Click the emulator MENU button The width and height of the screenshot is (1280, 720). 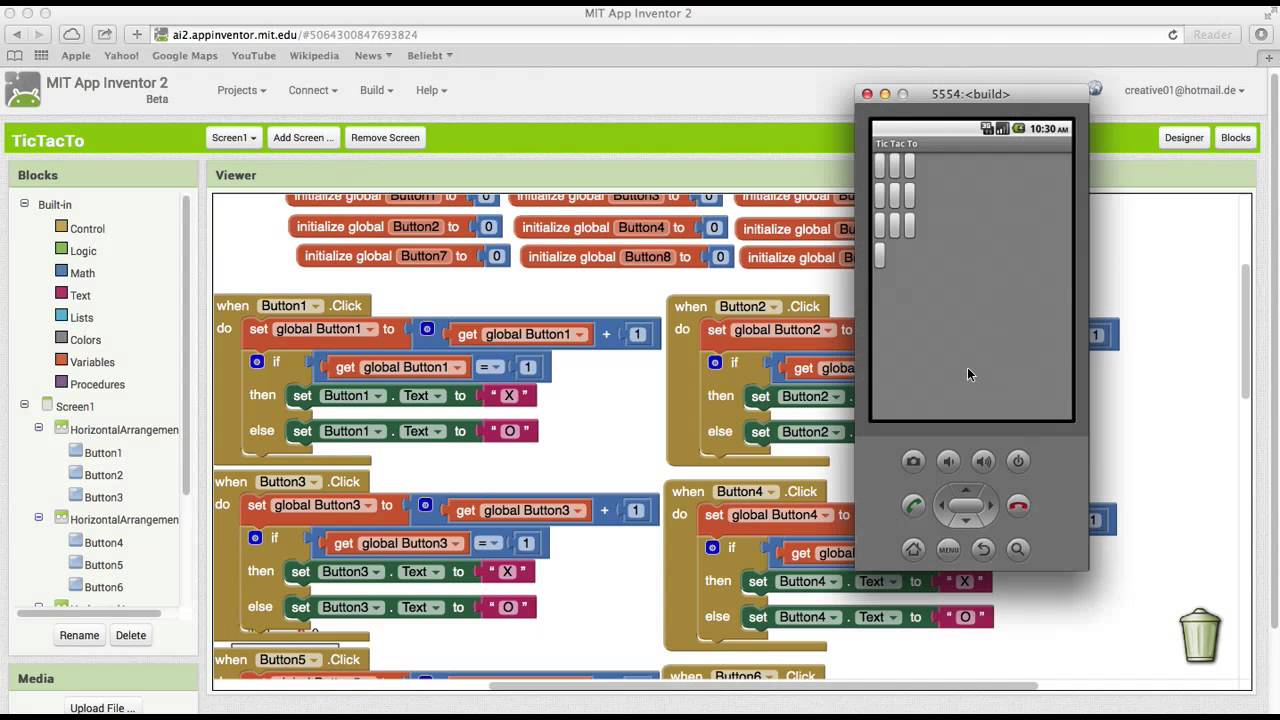pos(948,549)
